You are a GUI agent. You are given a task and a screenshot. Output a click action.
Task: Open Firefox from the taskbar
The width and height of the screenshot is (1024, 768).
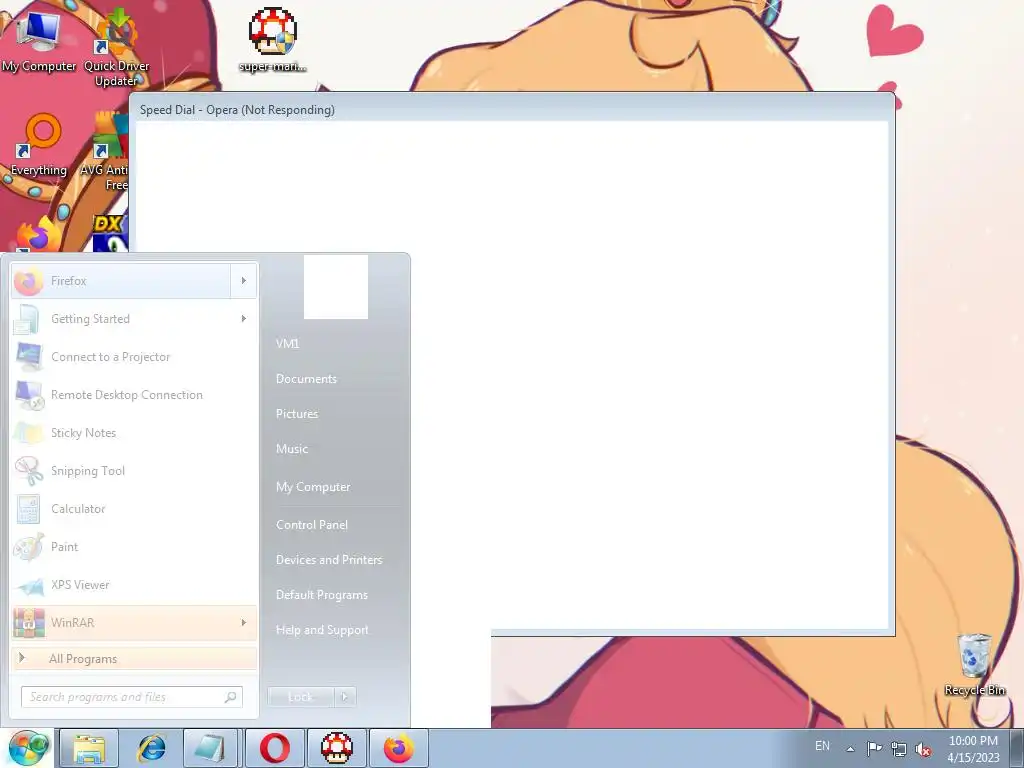(399, 748)
